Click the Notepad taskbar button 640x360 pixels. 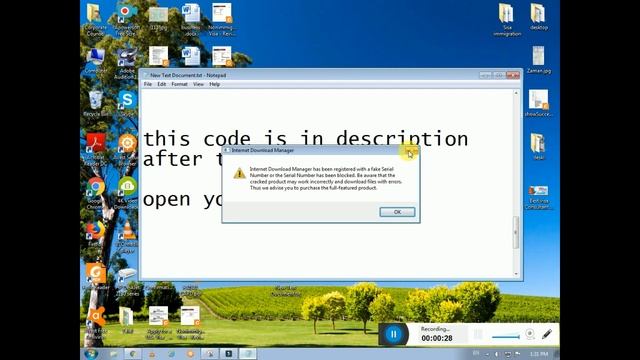[x=248, y=354]
